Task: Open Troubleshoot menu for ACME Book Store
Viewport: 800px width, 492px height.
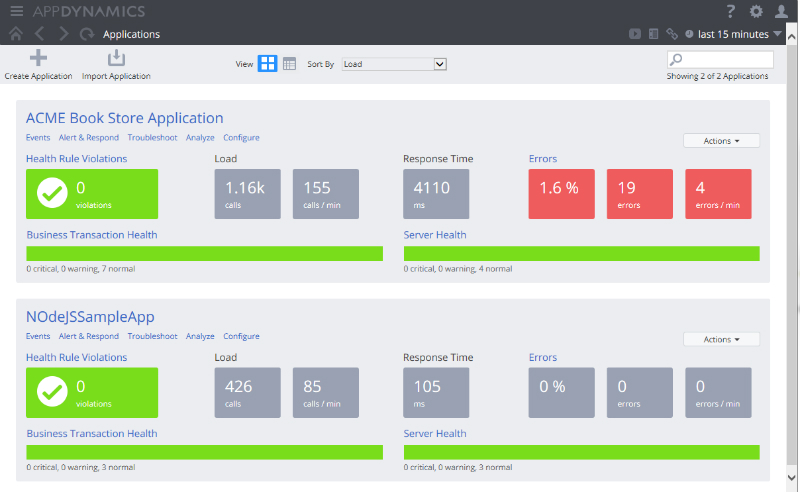Action: click(152, 138)
